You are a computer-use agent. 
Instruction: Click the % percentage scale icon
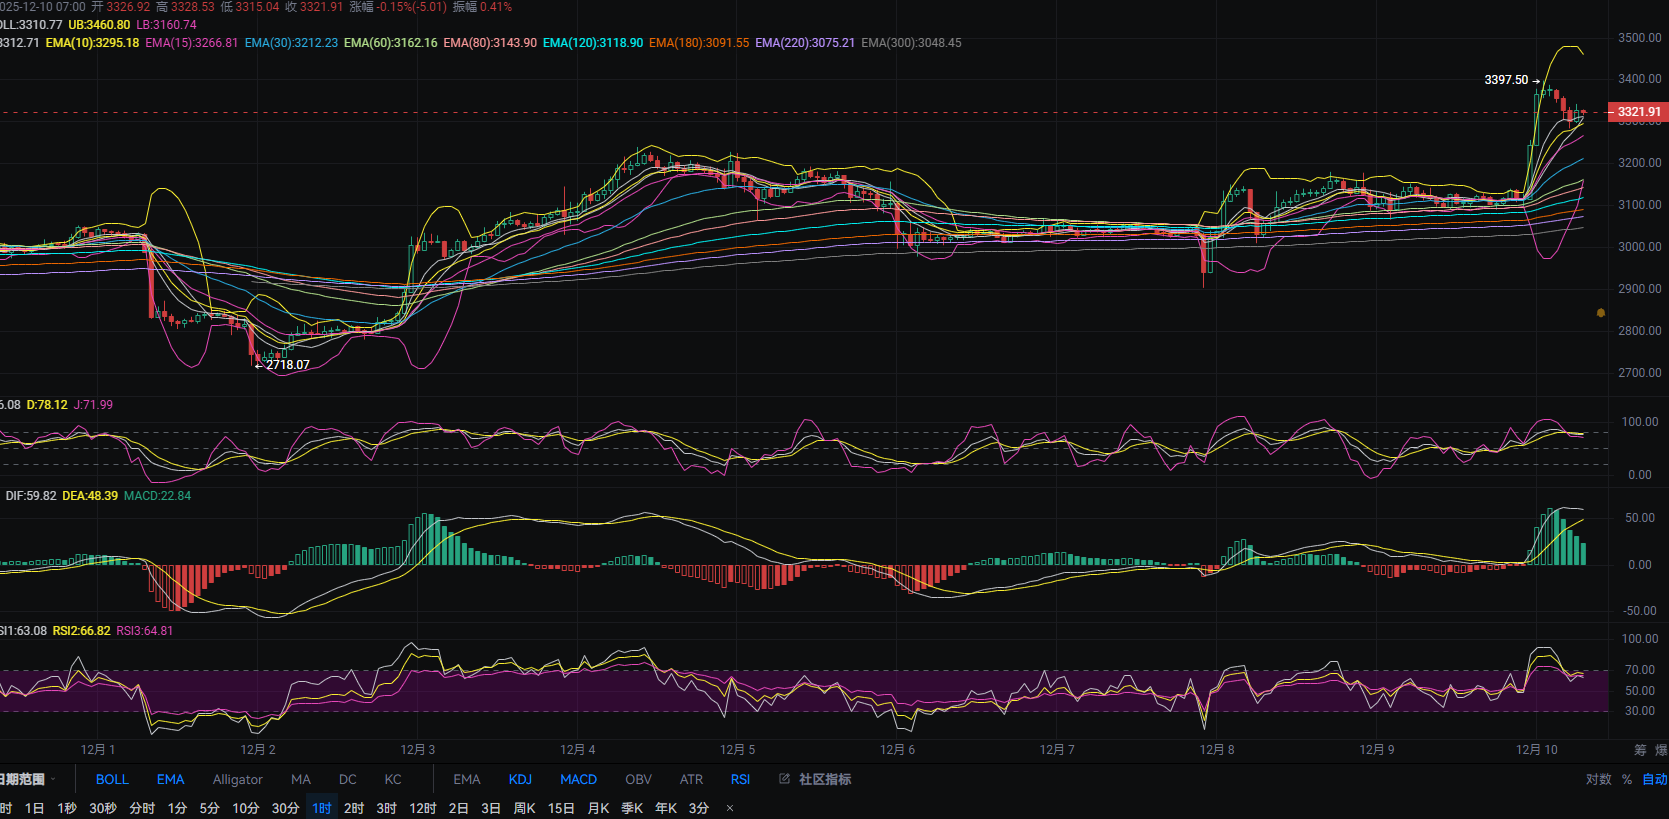click(x=1627, y=779)
